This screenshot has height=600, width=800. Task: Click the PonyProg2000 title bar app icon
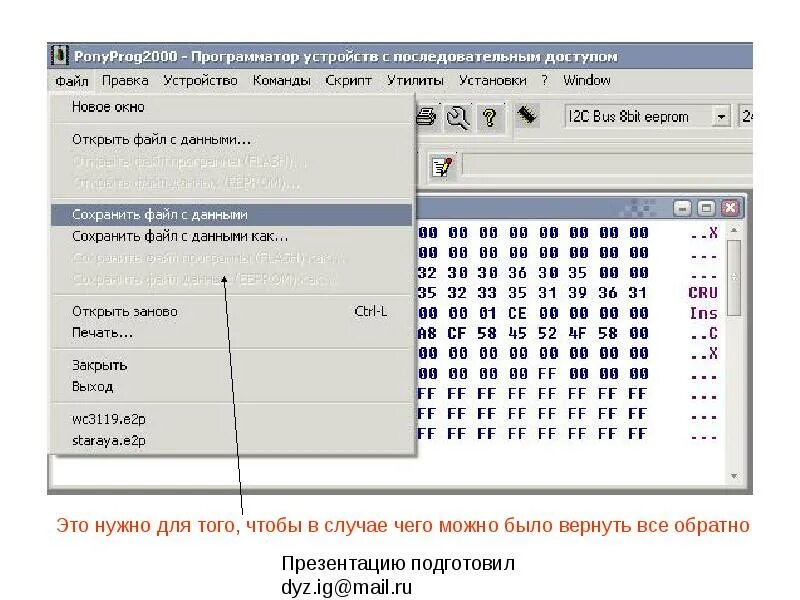click(59, 56)
